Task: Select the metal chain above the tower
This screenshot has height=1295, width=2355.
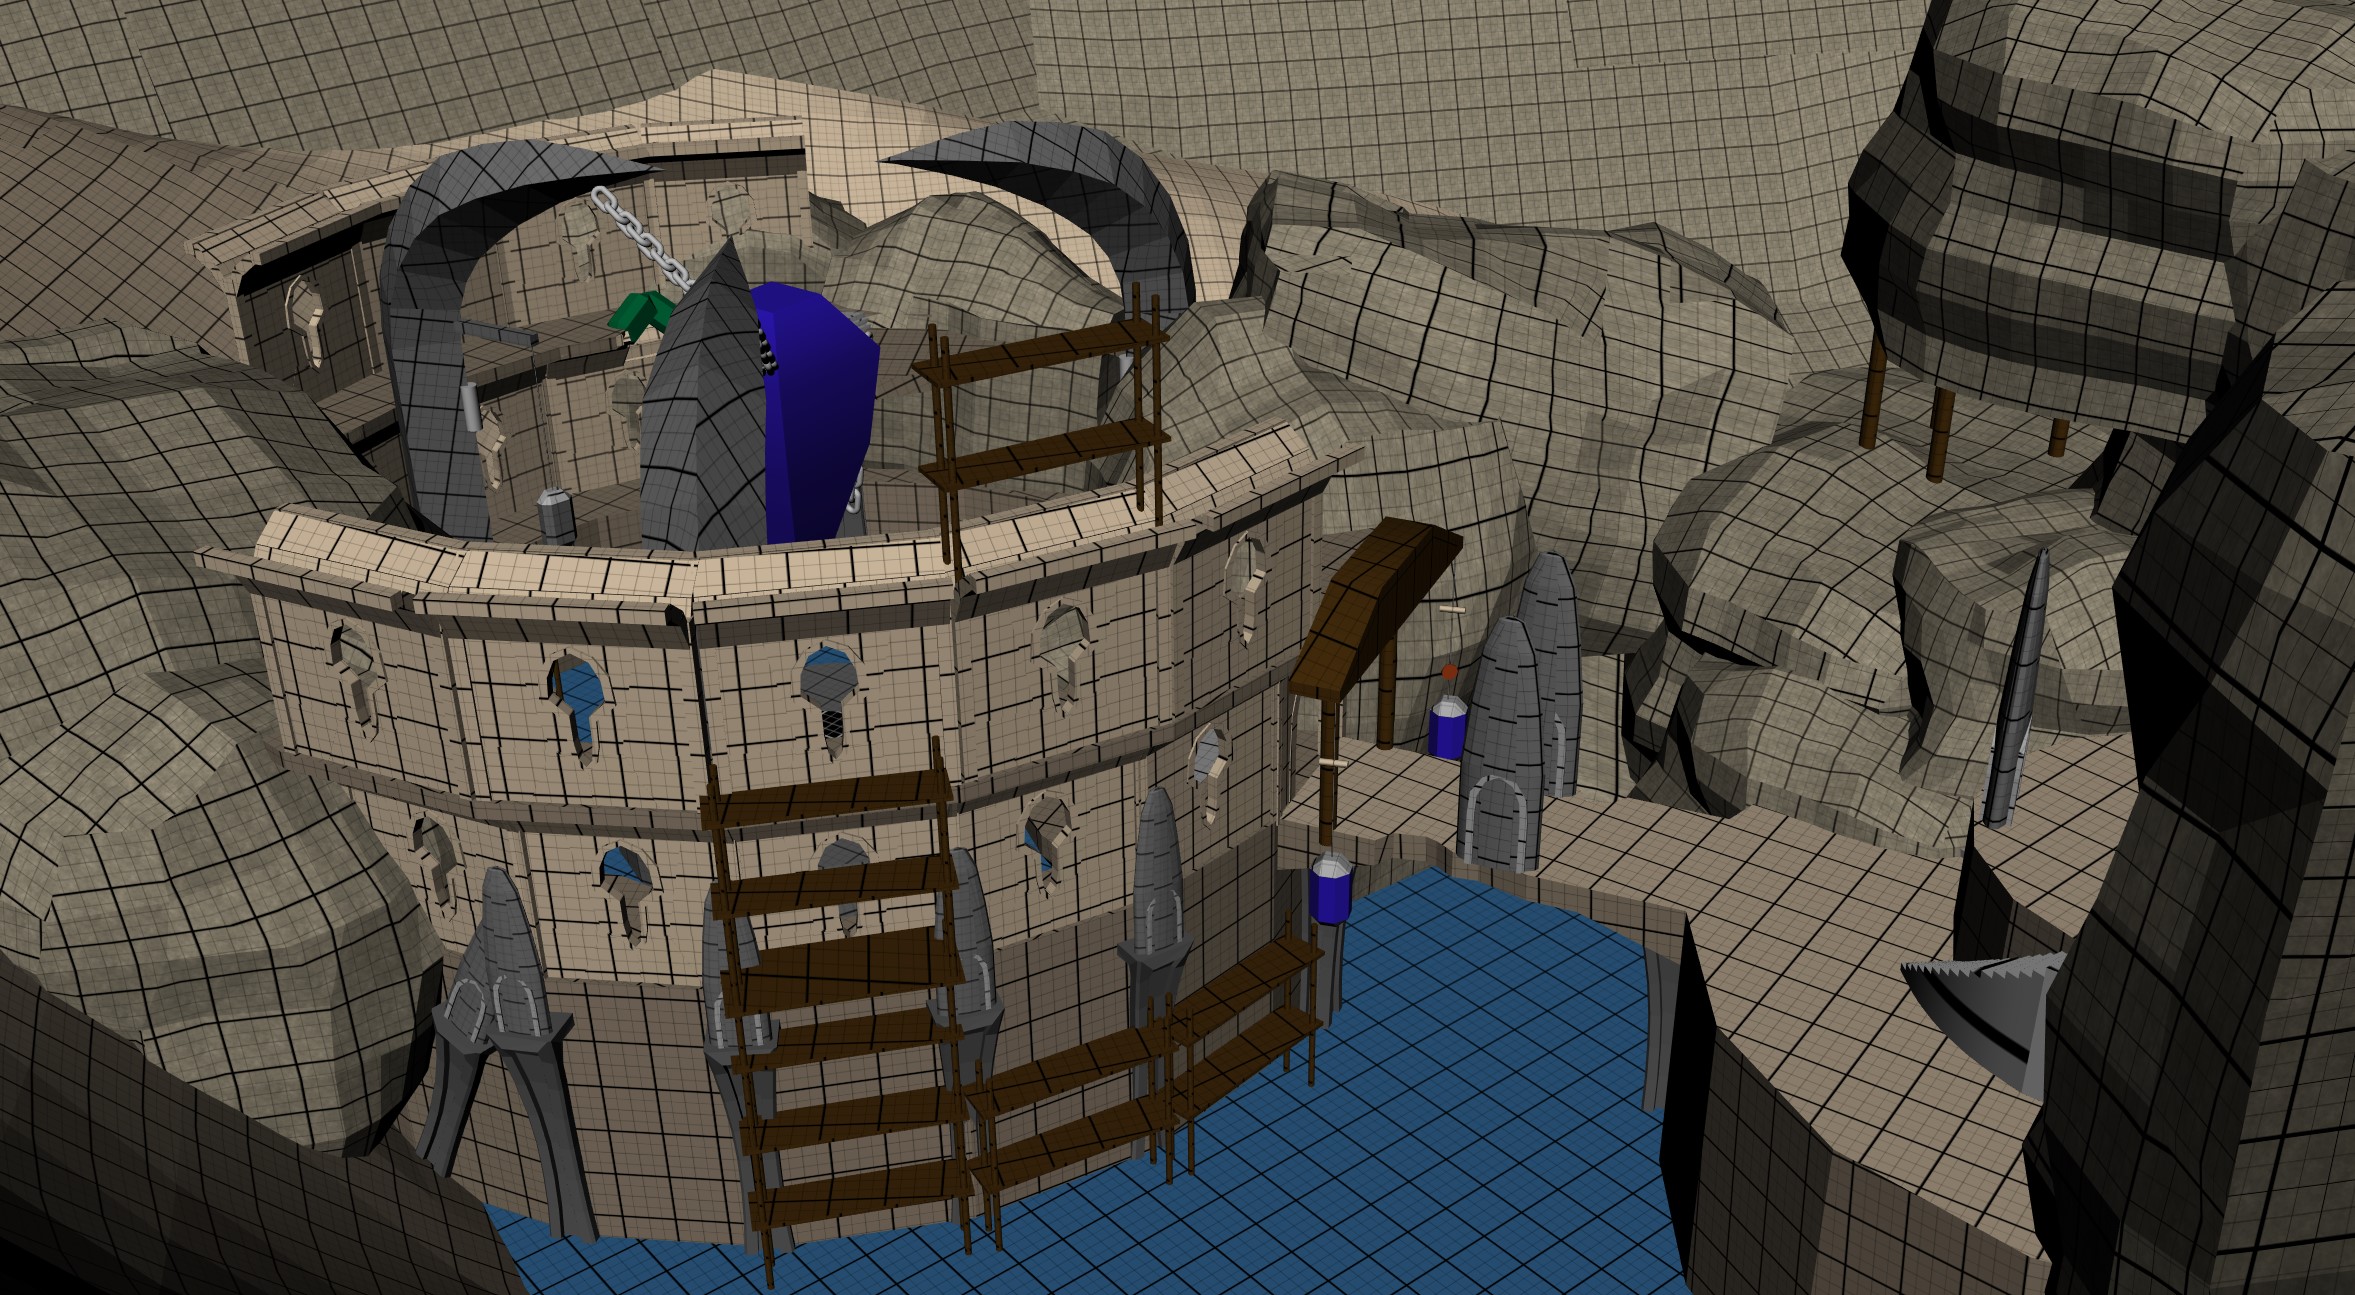Action: pyautogui.click(x=640, y=238)
